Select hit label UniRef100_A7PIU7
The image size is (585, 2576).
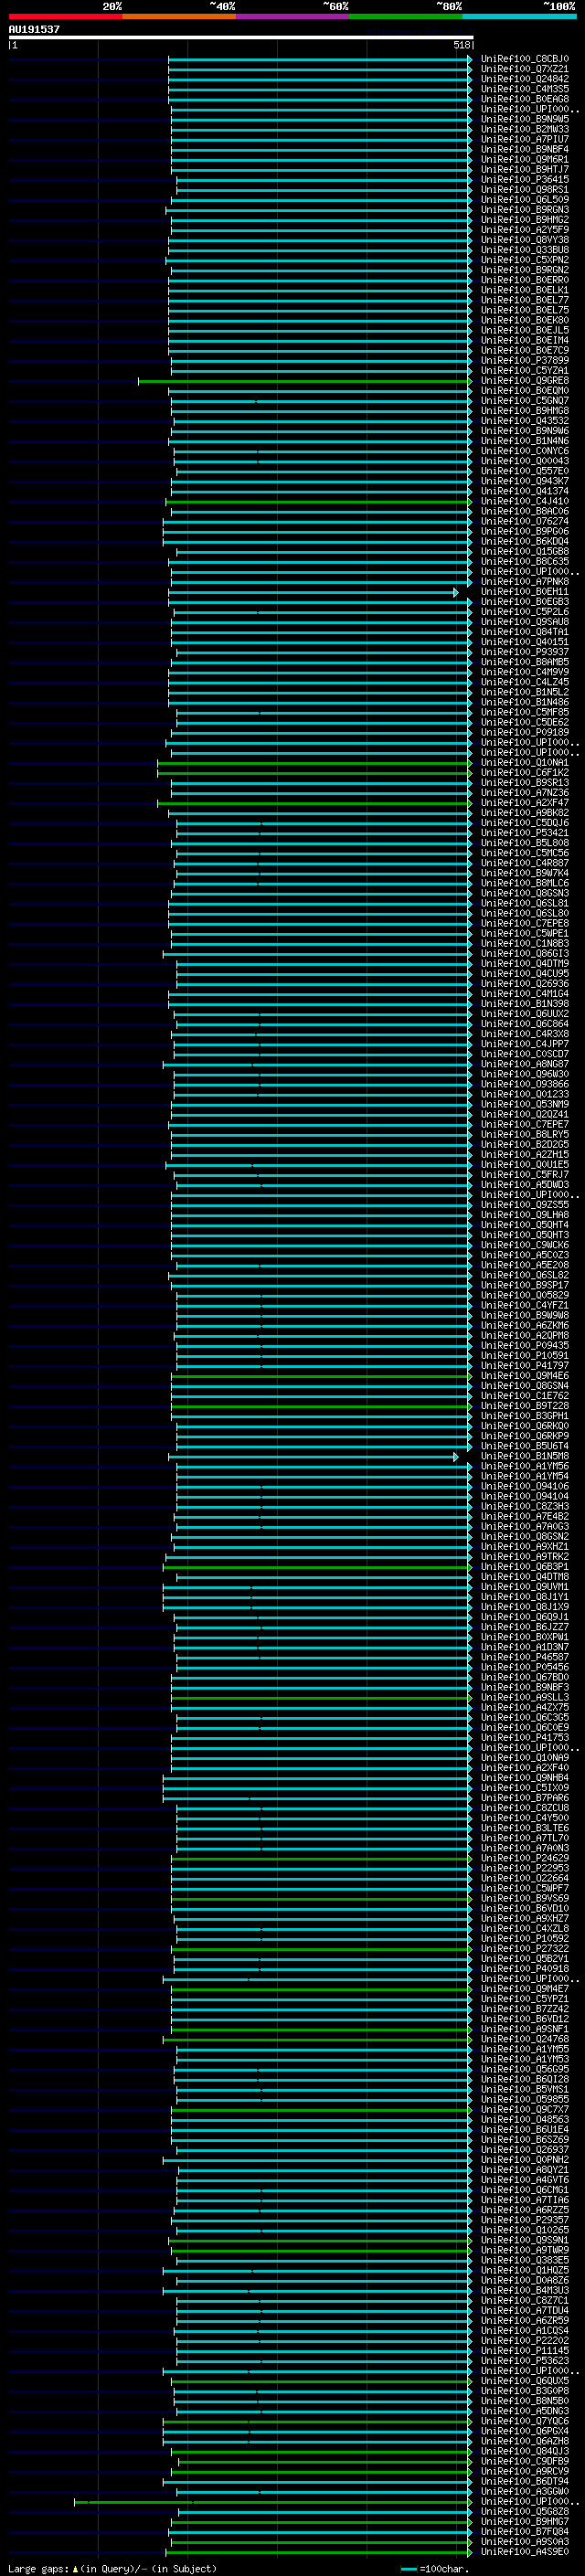click(x=524, y=139)
